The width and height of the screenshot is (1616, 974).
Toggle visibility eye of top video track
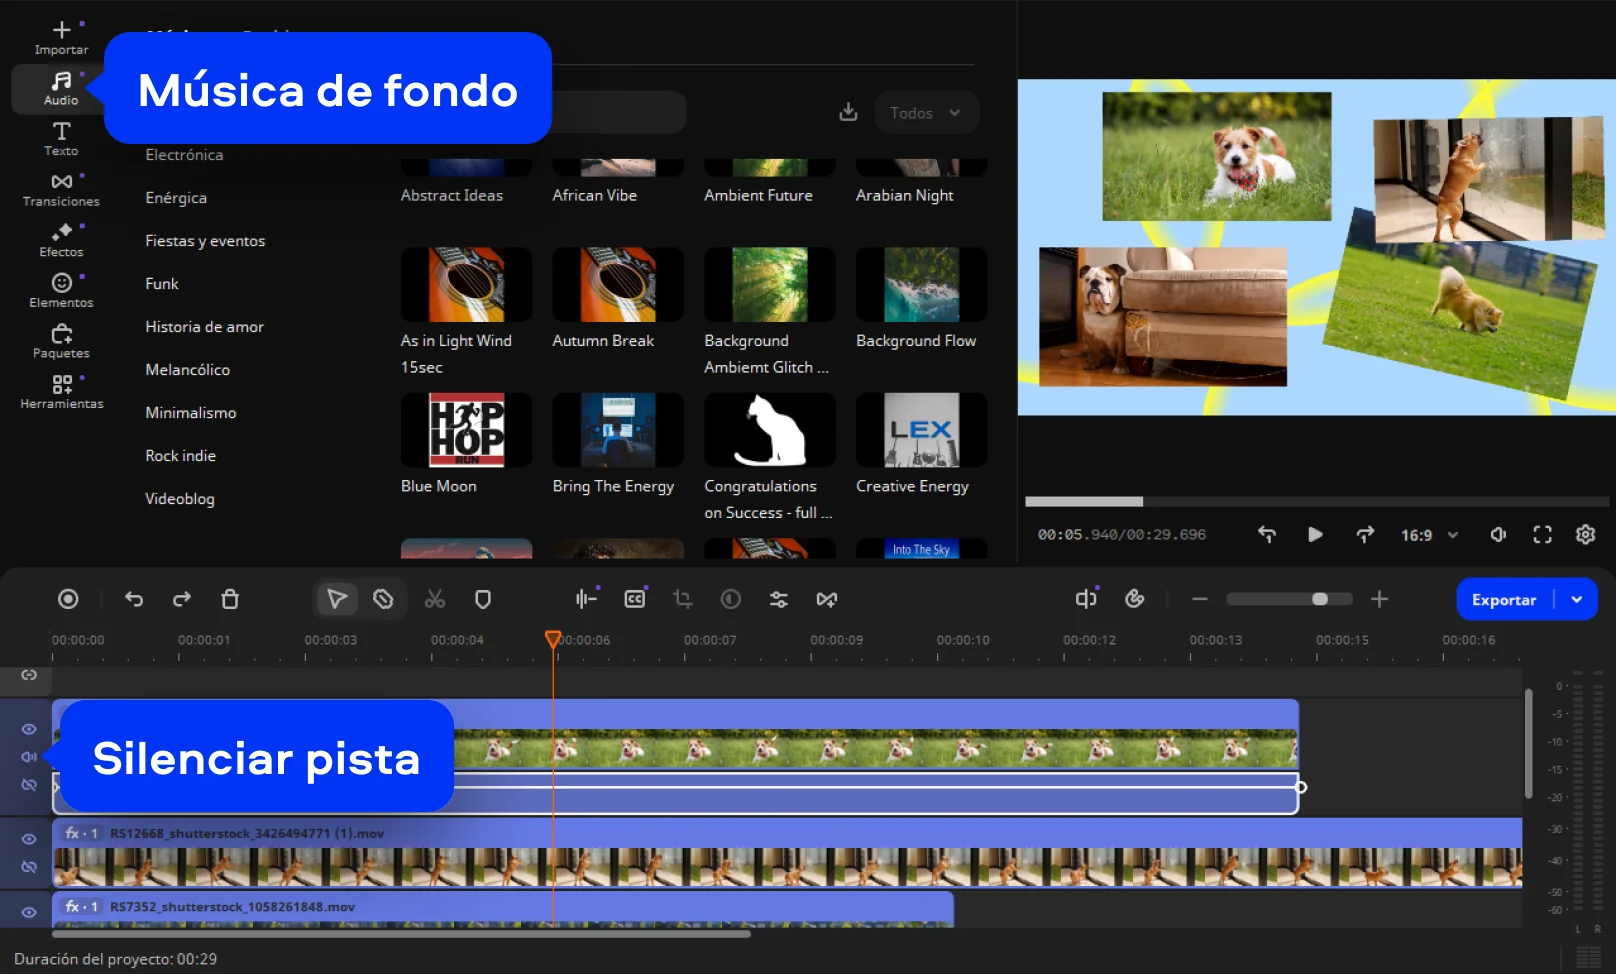[x=29, y=729]
